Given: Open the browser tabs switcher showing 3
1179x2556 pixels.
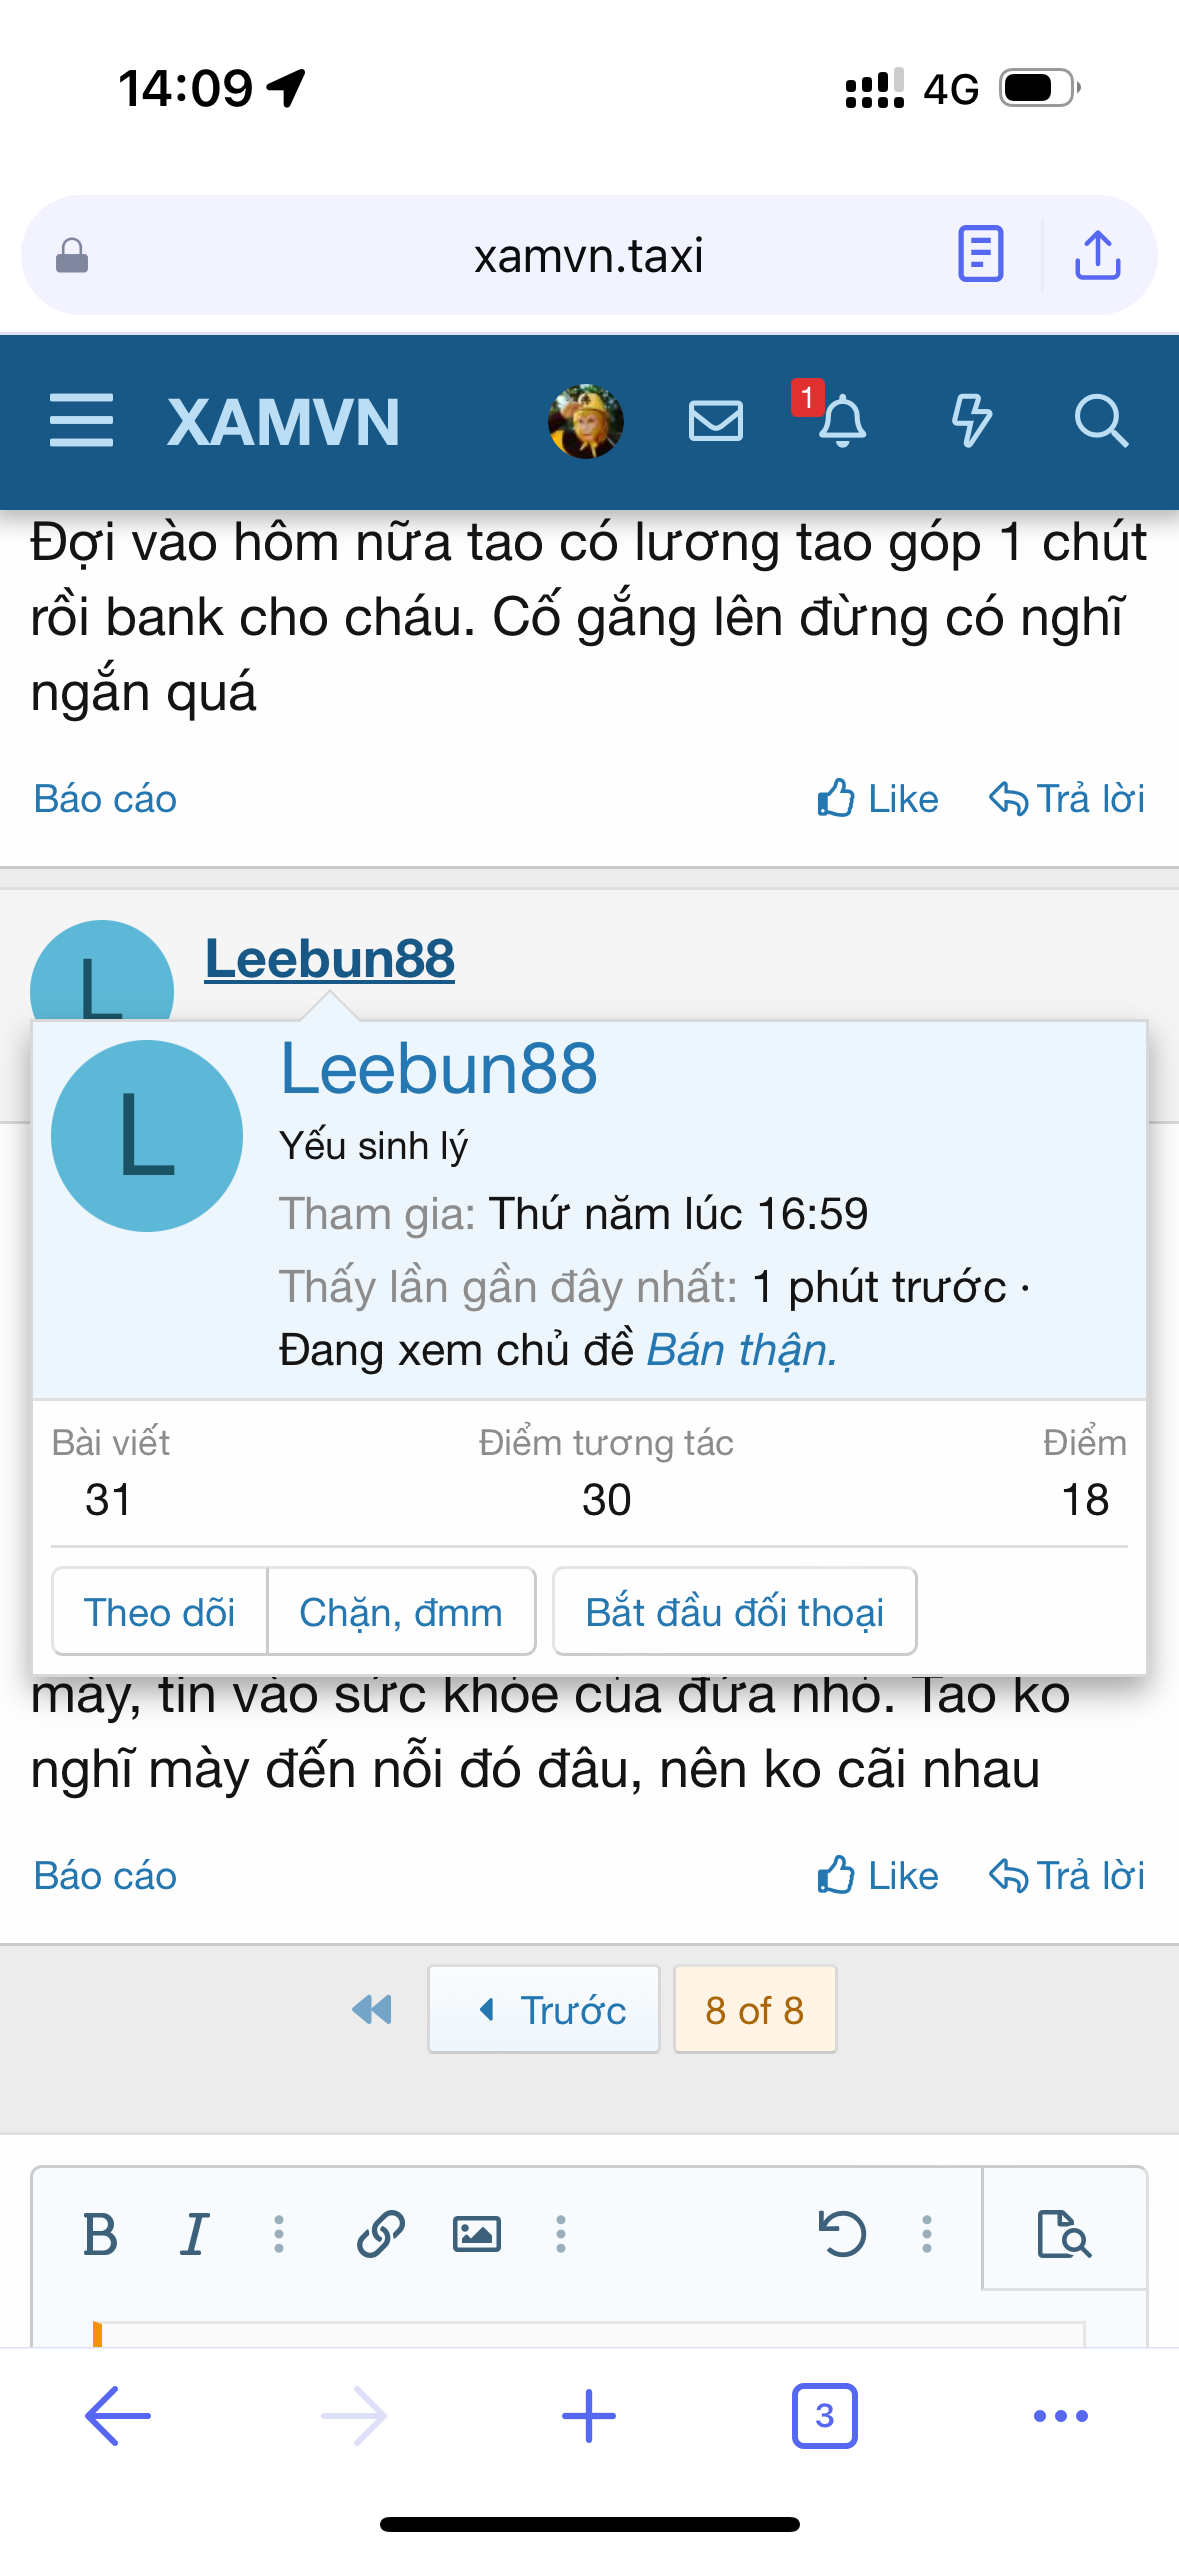Looking at the screenshot, I should coord(824,2415).
